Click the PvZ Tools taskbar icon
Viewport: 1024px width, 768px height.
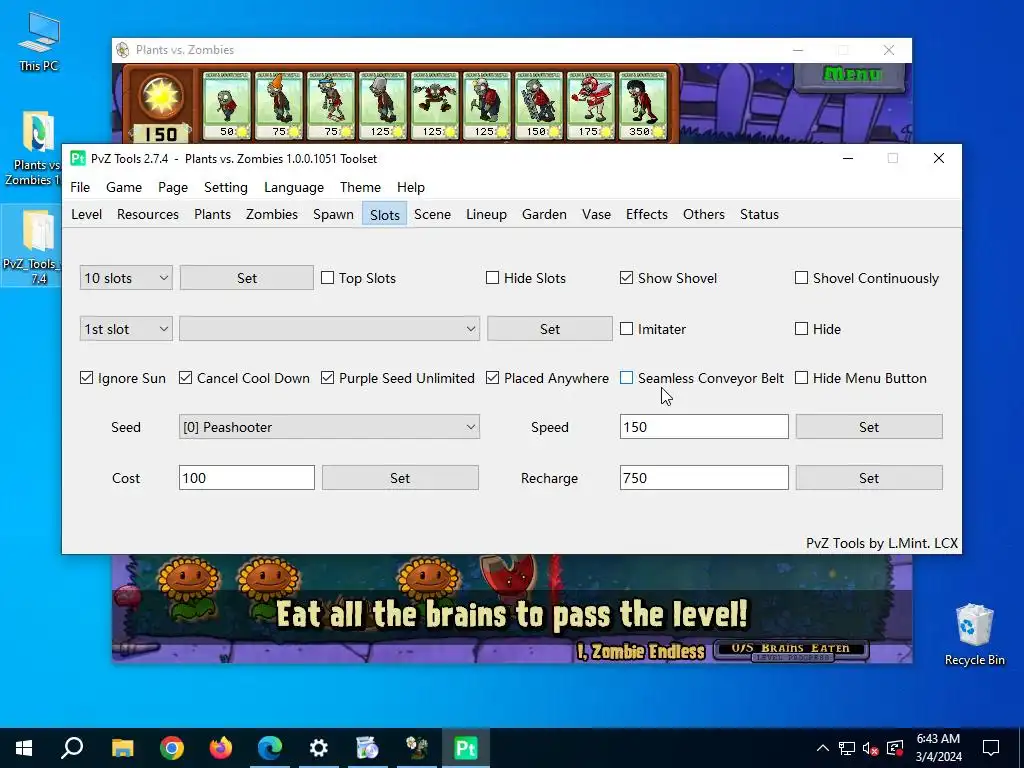point(466,748)
